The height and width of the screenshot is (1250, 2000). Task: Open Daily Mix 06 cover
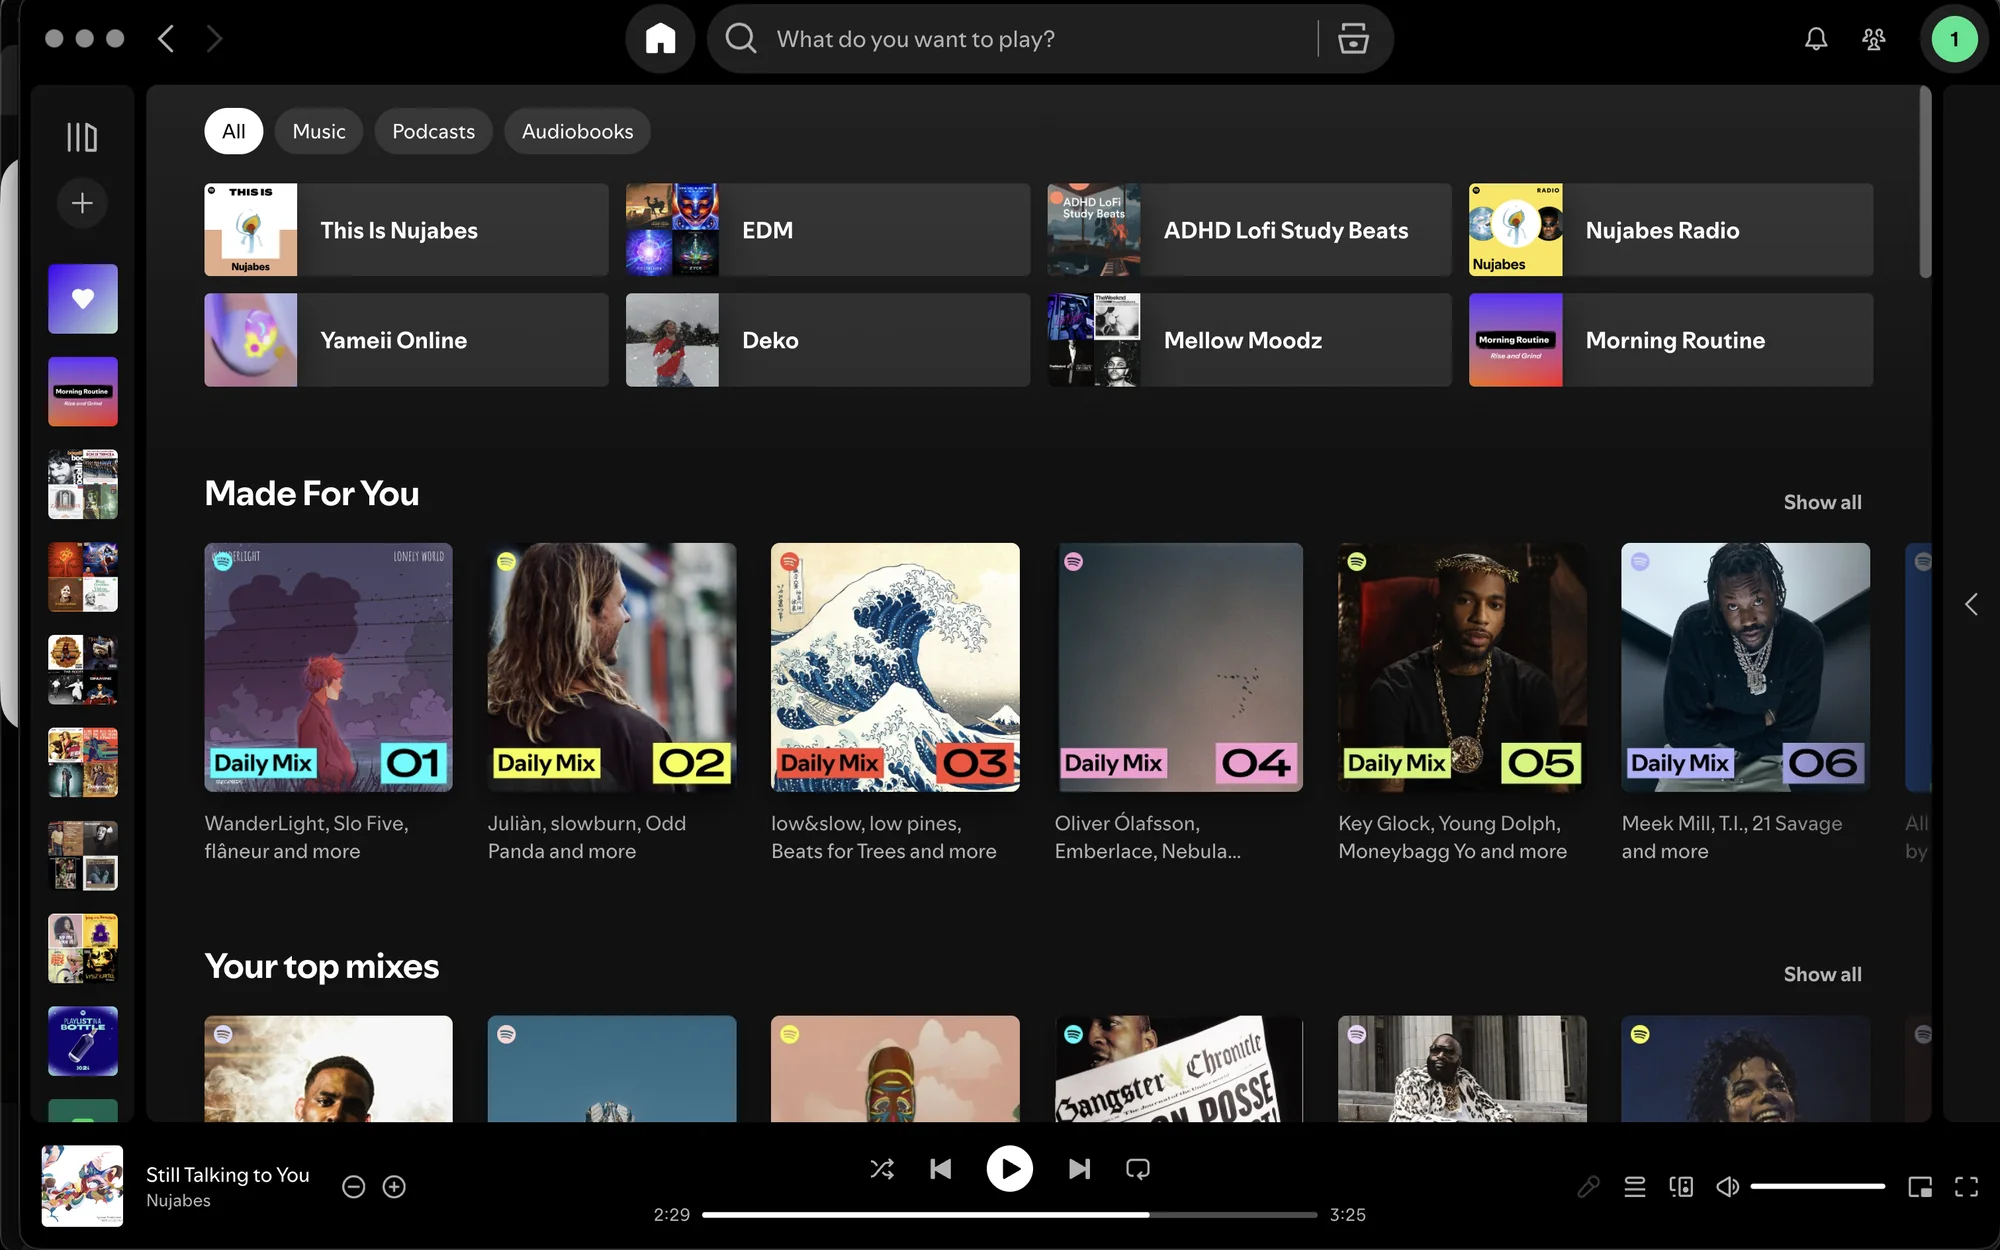[x=1746, y=667]
